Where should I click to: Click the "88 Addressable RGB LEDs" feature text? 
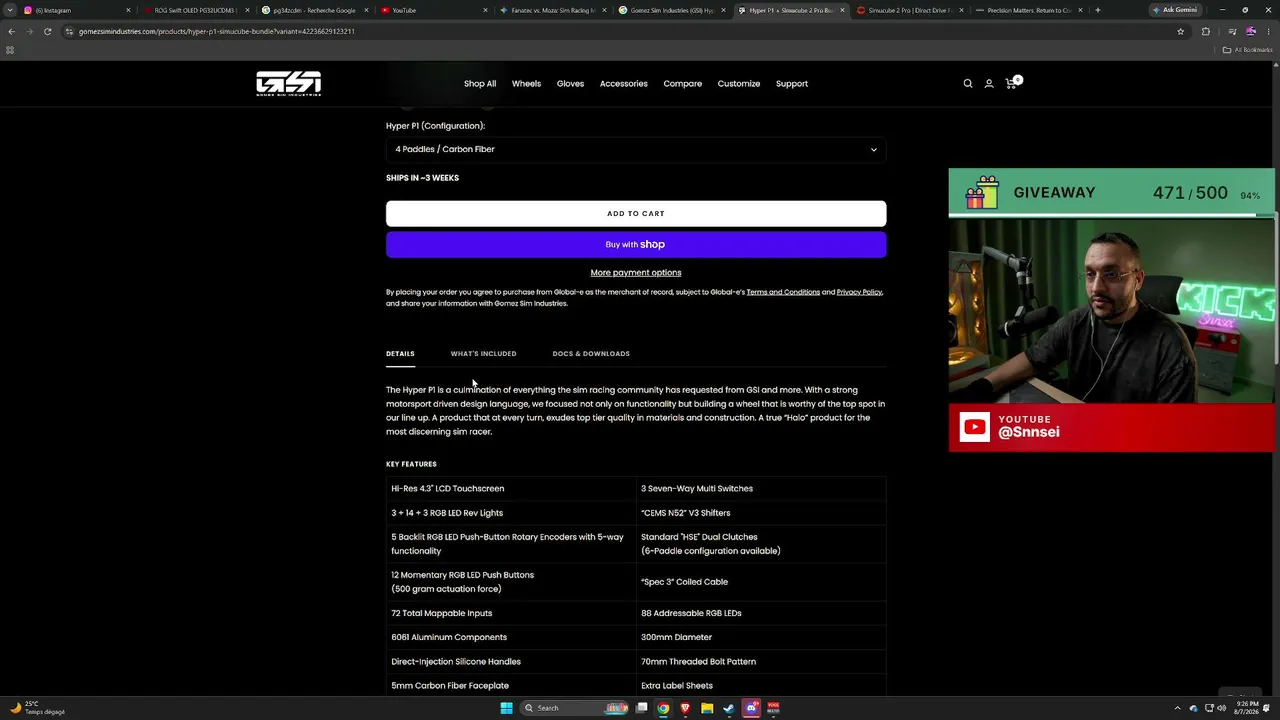[691, 613]
